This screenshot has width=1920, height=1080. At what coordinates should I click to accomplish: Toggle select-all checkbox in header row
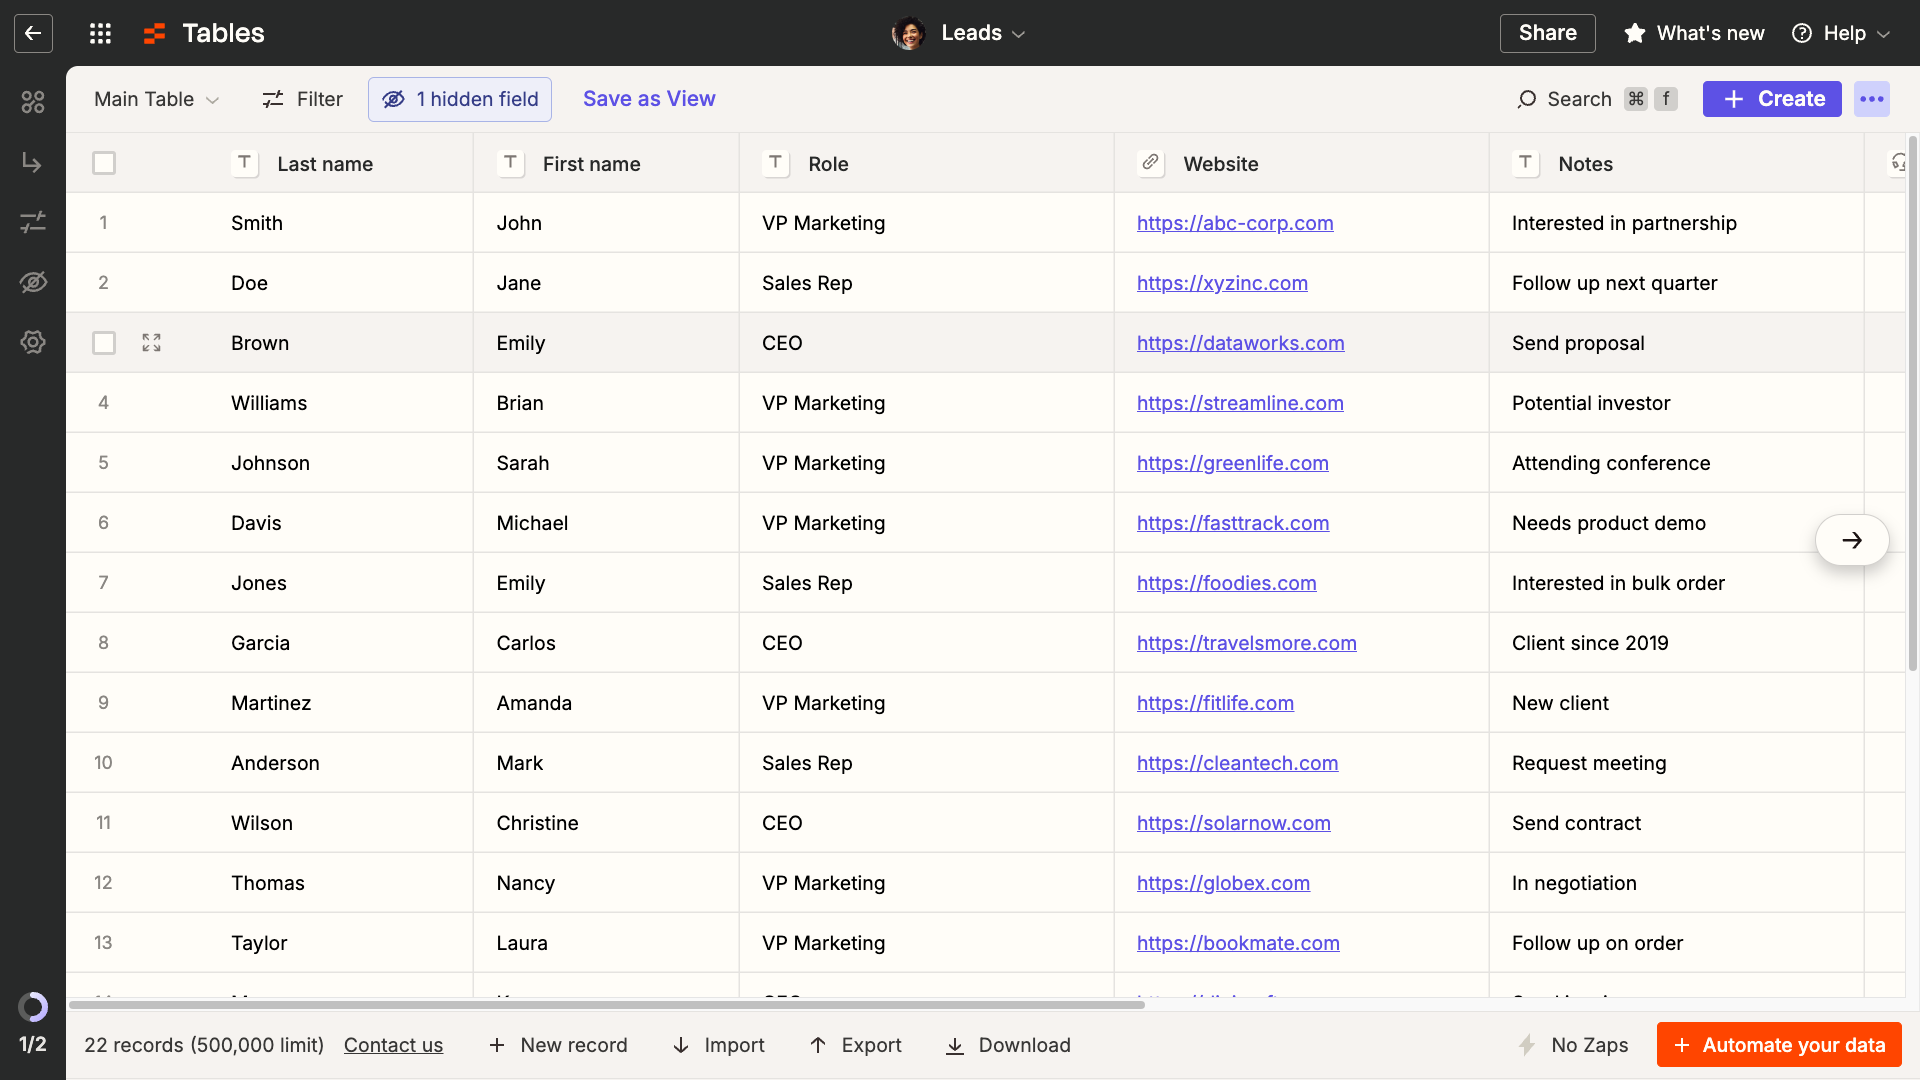pos(104,162)
